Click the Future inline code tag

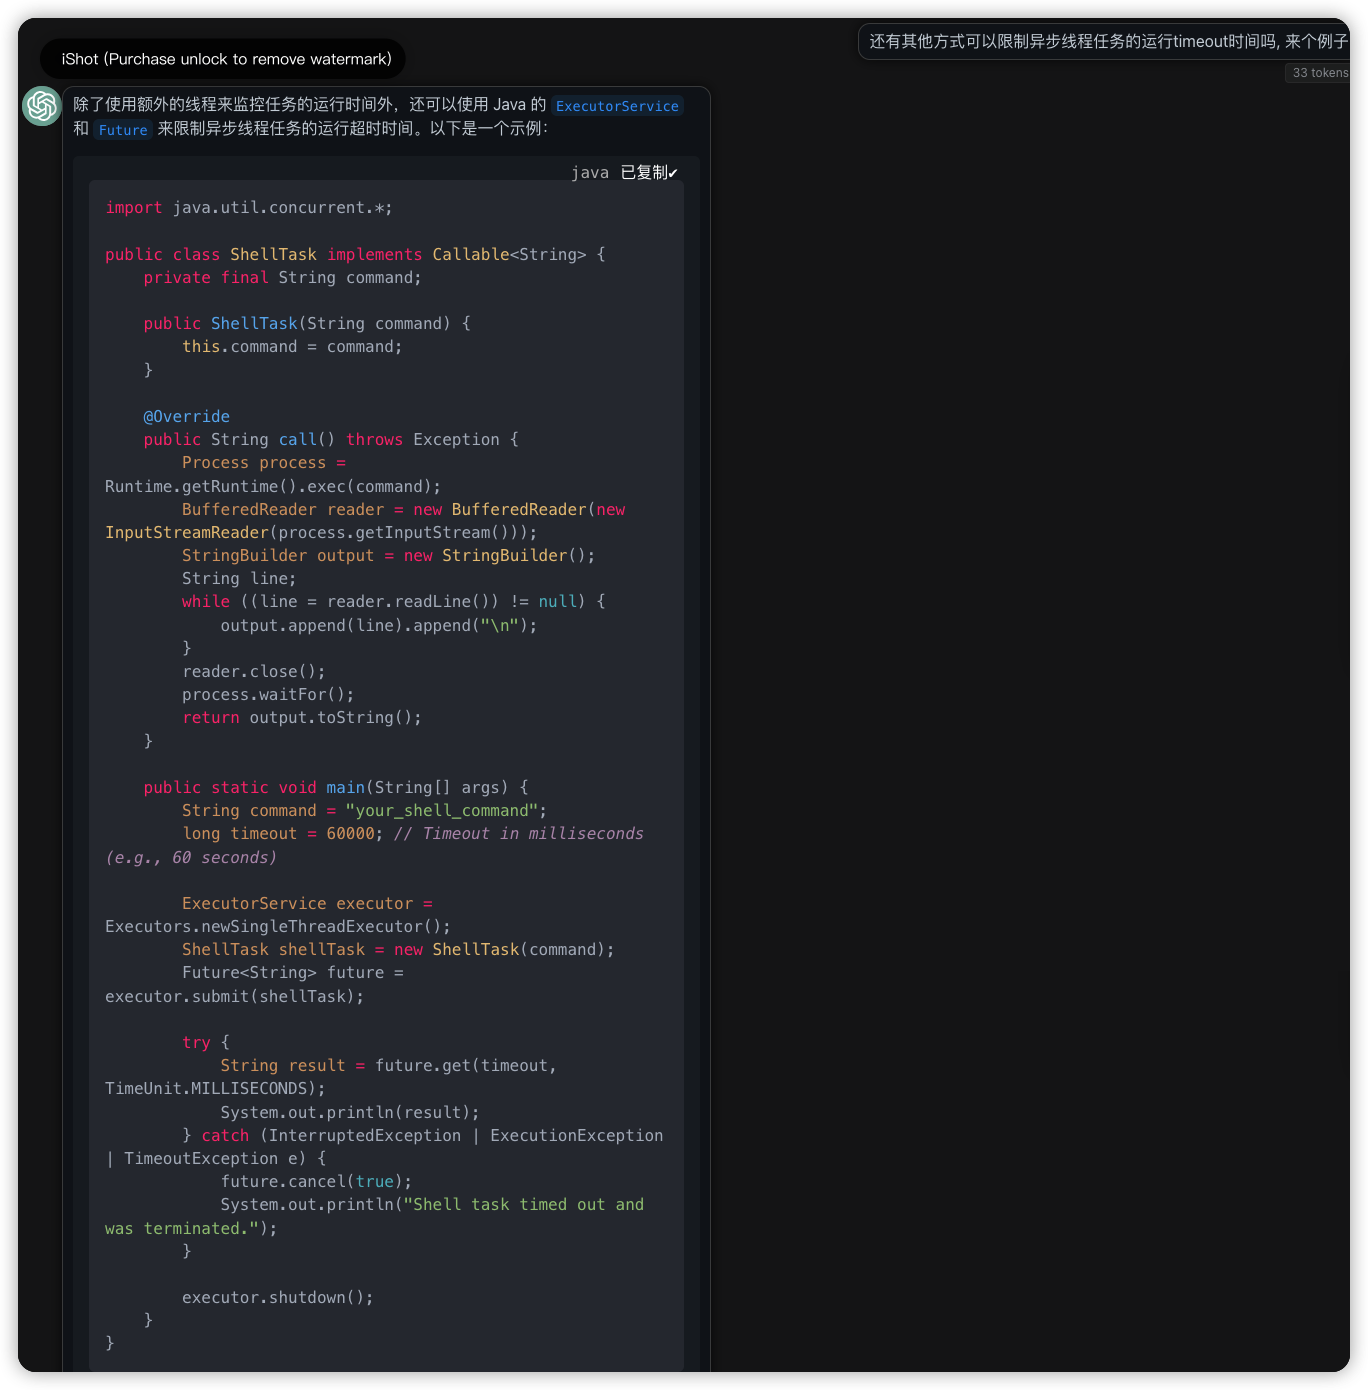click(123, 130)
